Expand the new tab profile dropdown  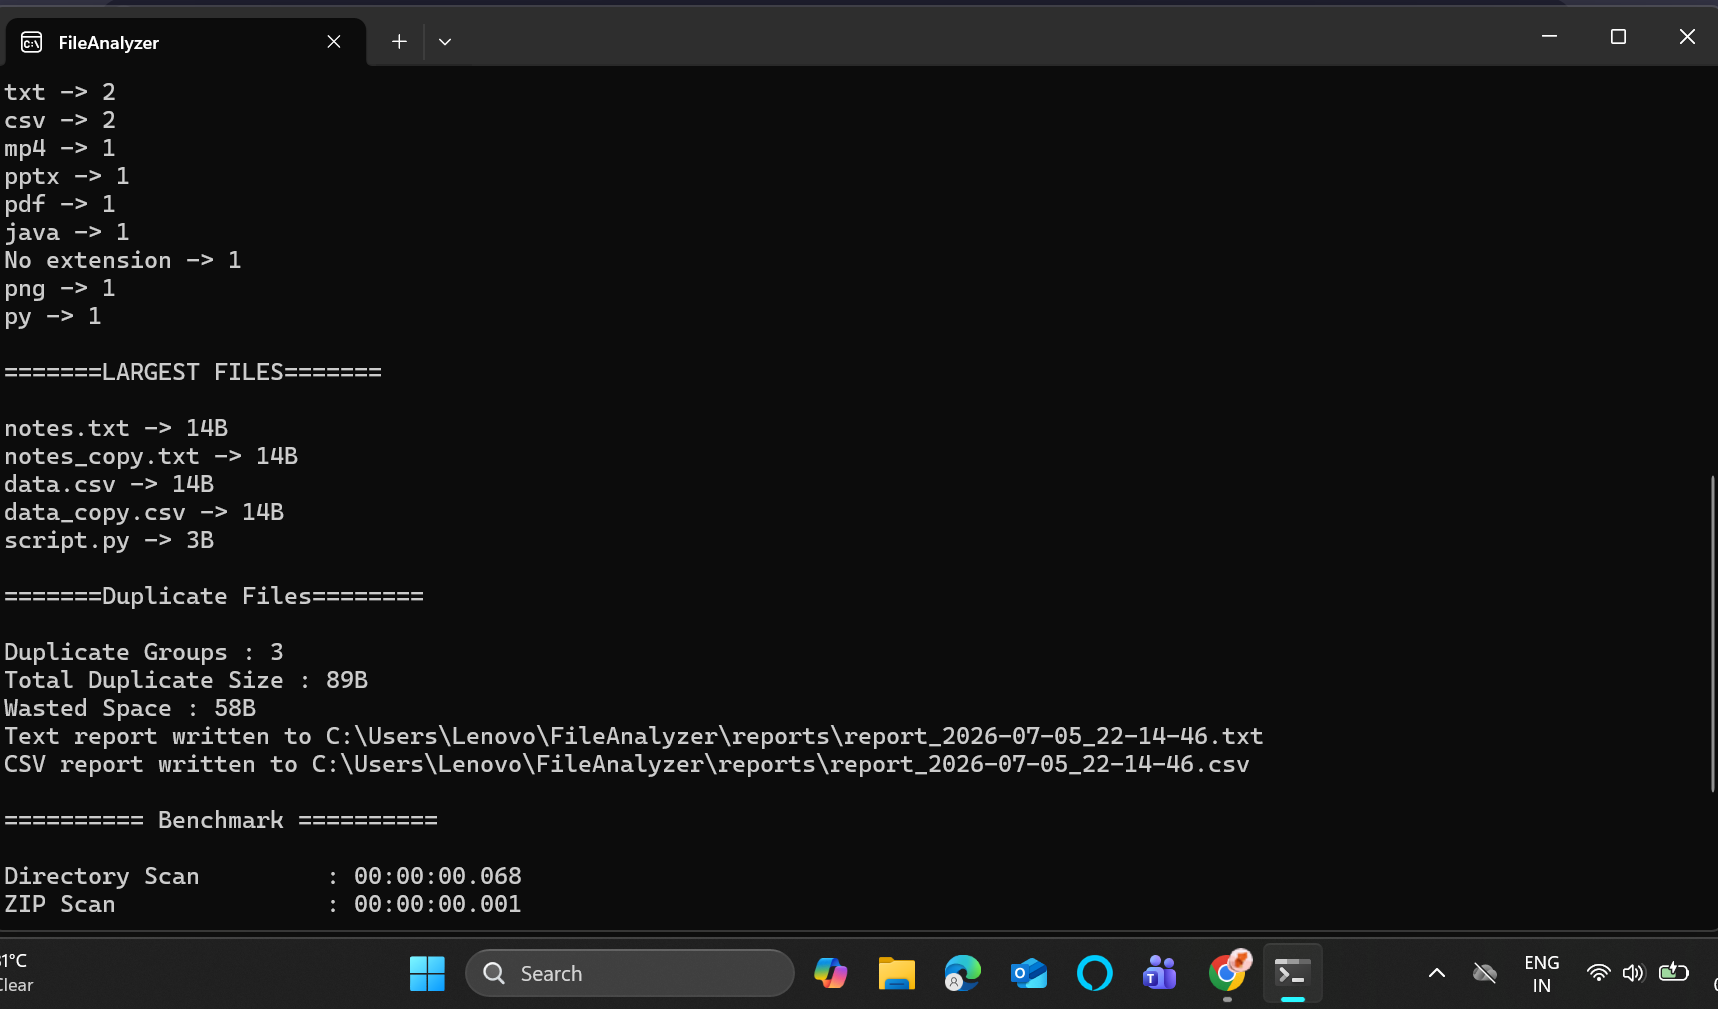click(445, 42)
